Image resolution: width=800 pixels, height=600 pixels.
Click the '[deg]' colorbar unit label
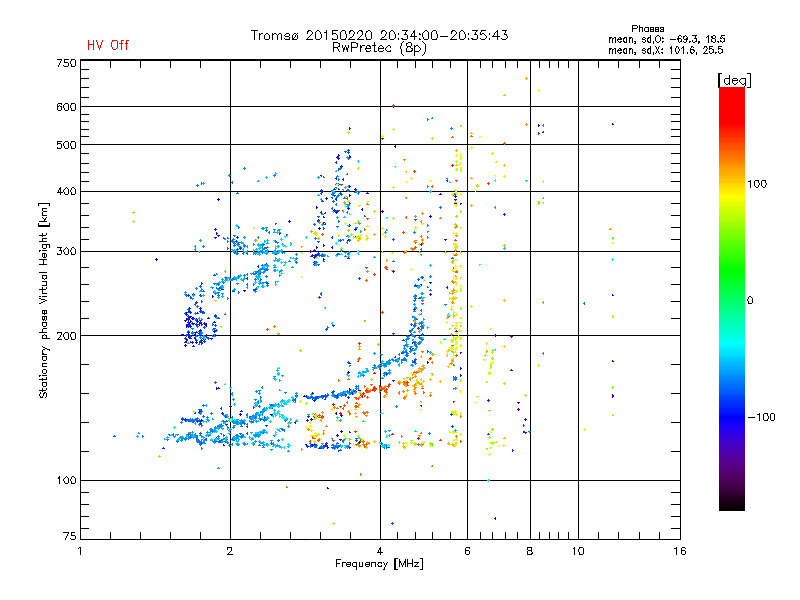point(734,80)
